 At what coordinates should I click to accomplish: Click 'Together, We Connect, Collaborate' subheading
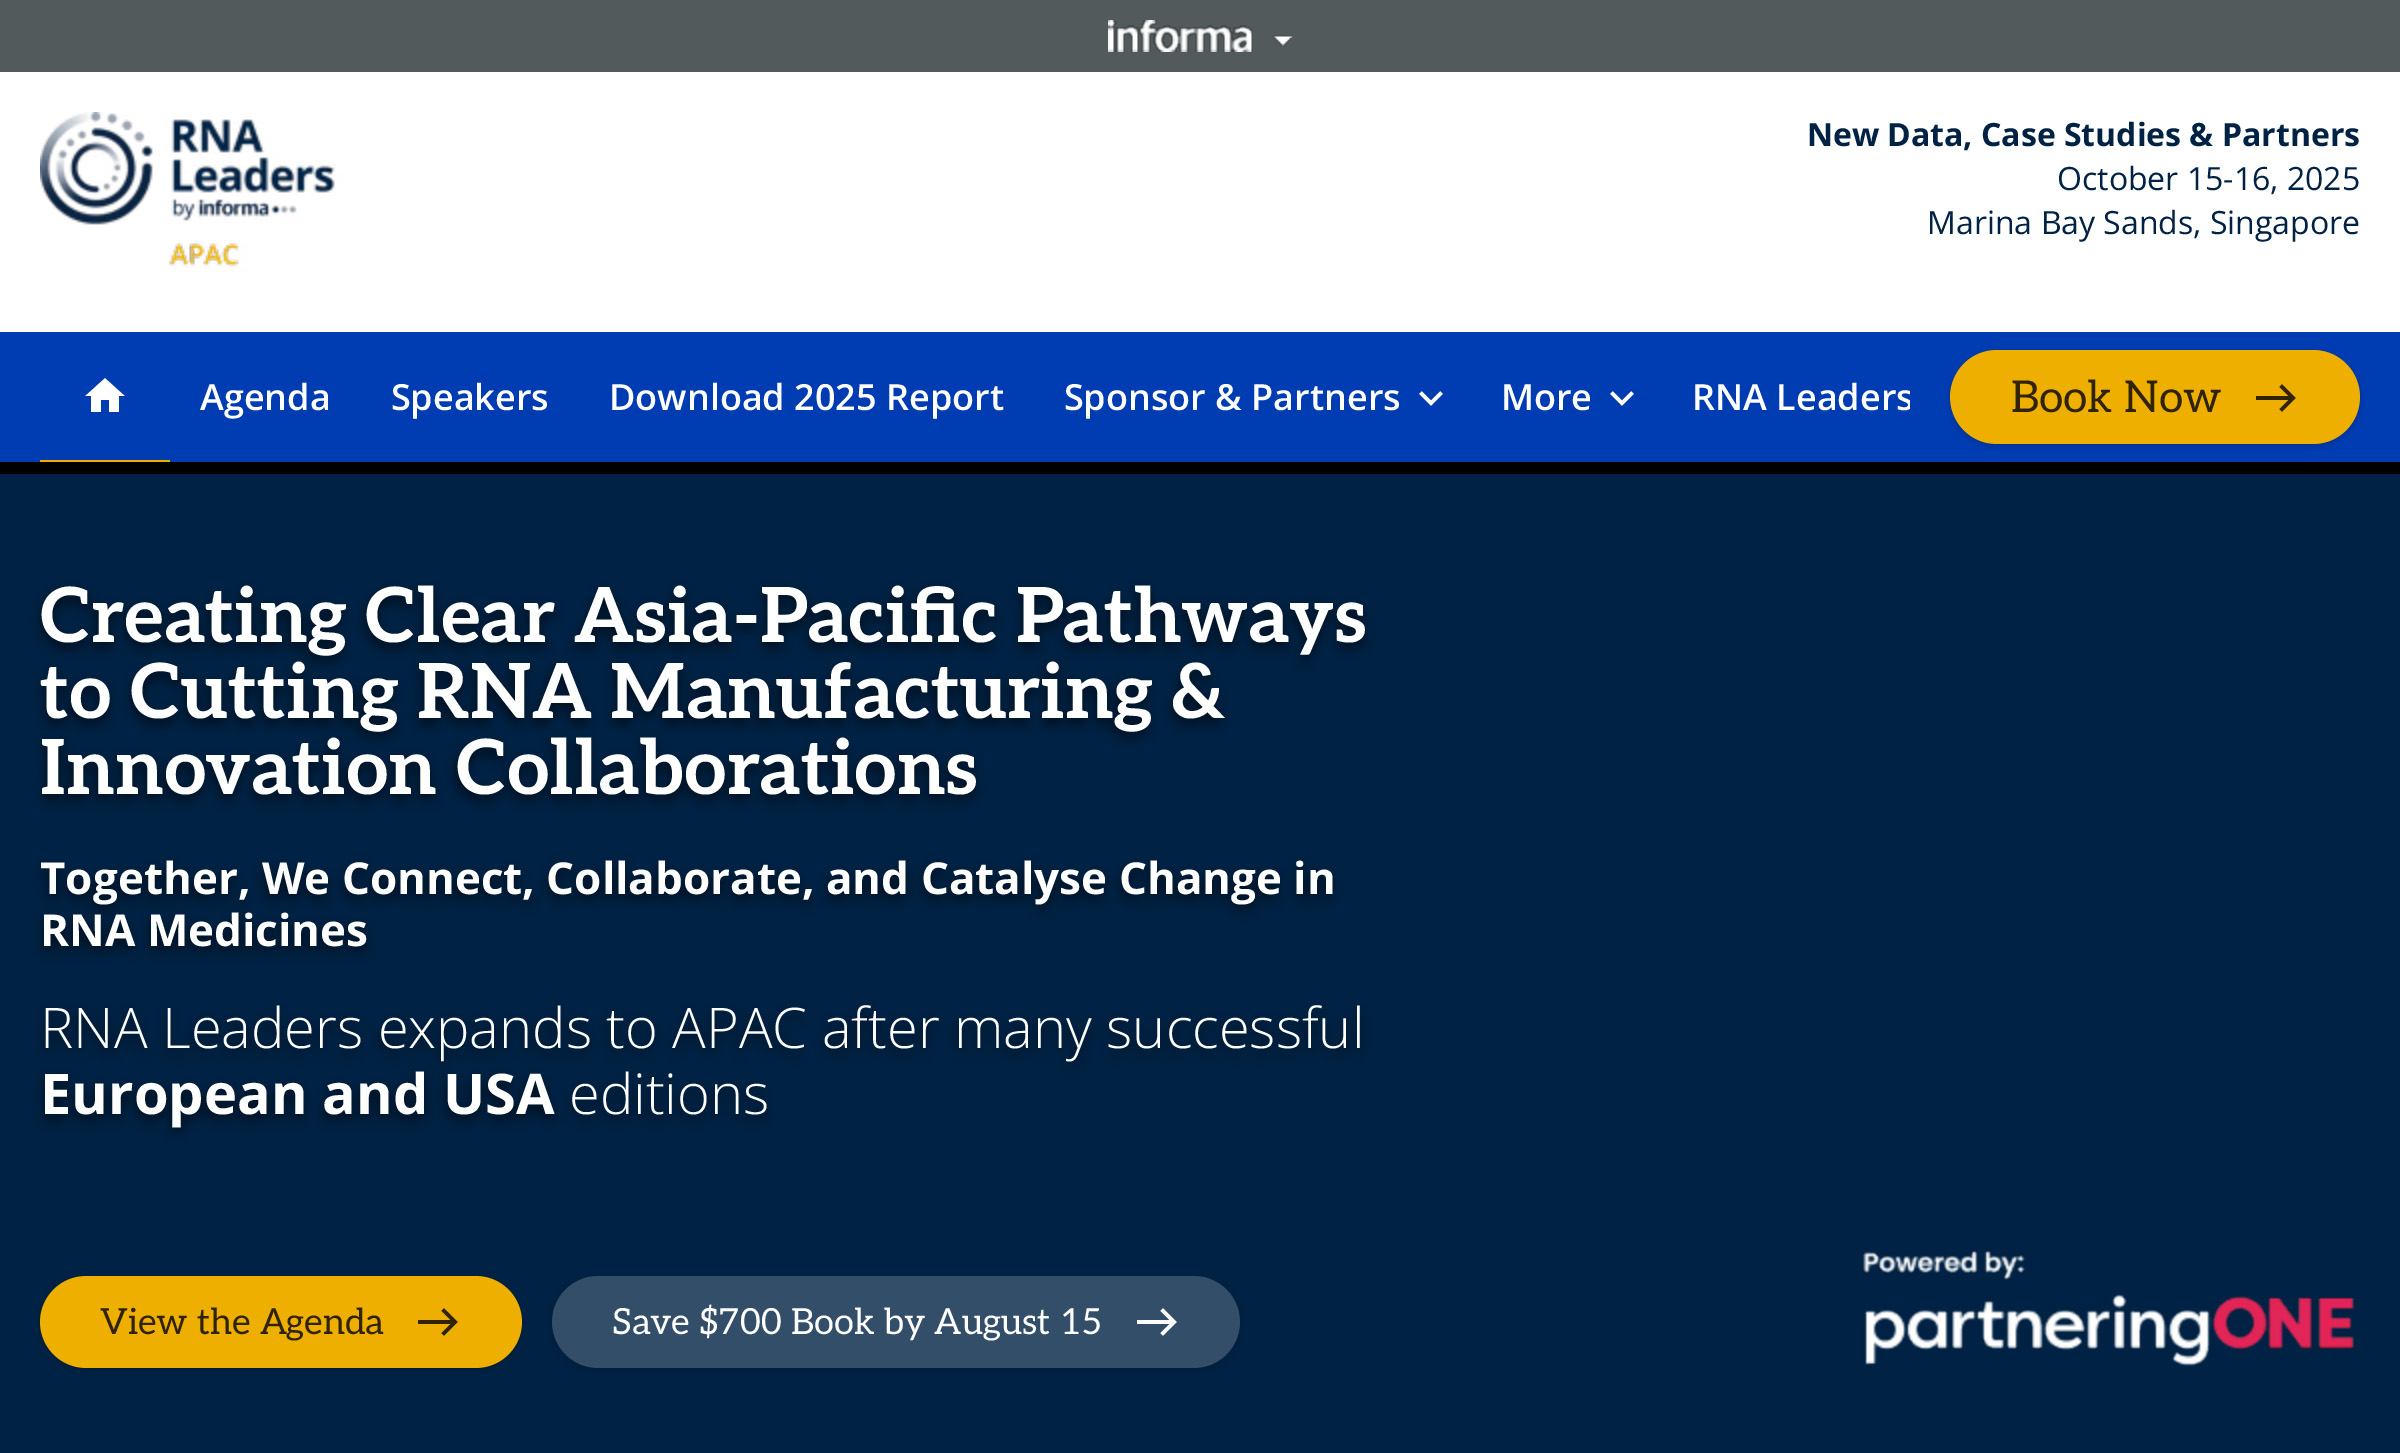point(688,904)
